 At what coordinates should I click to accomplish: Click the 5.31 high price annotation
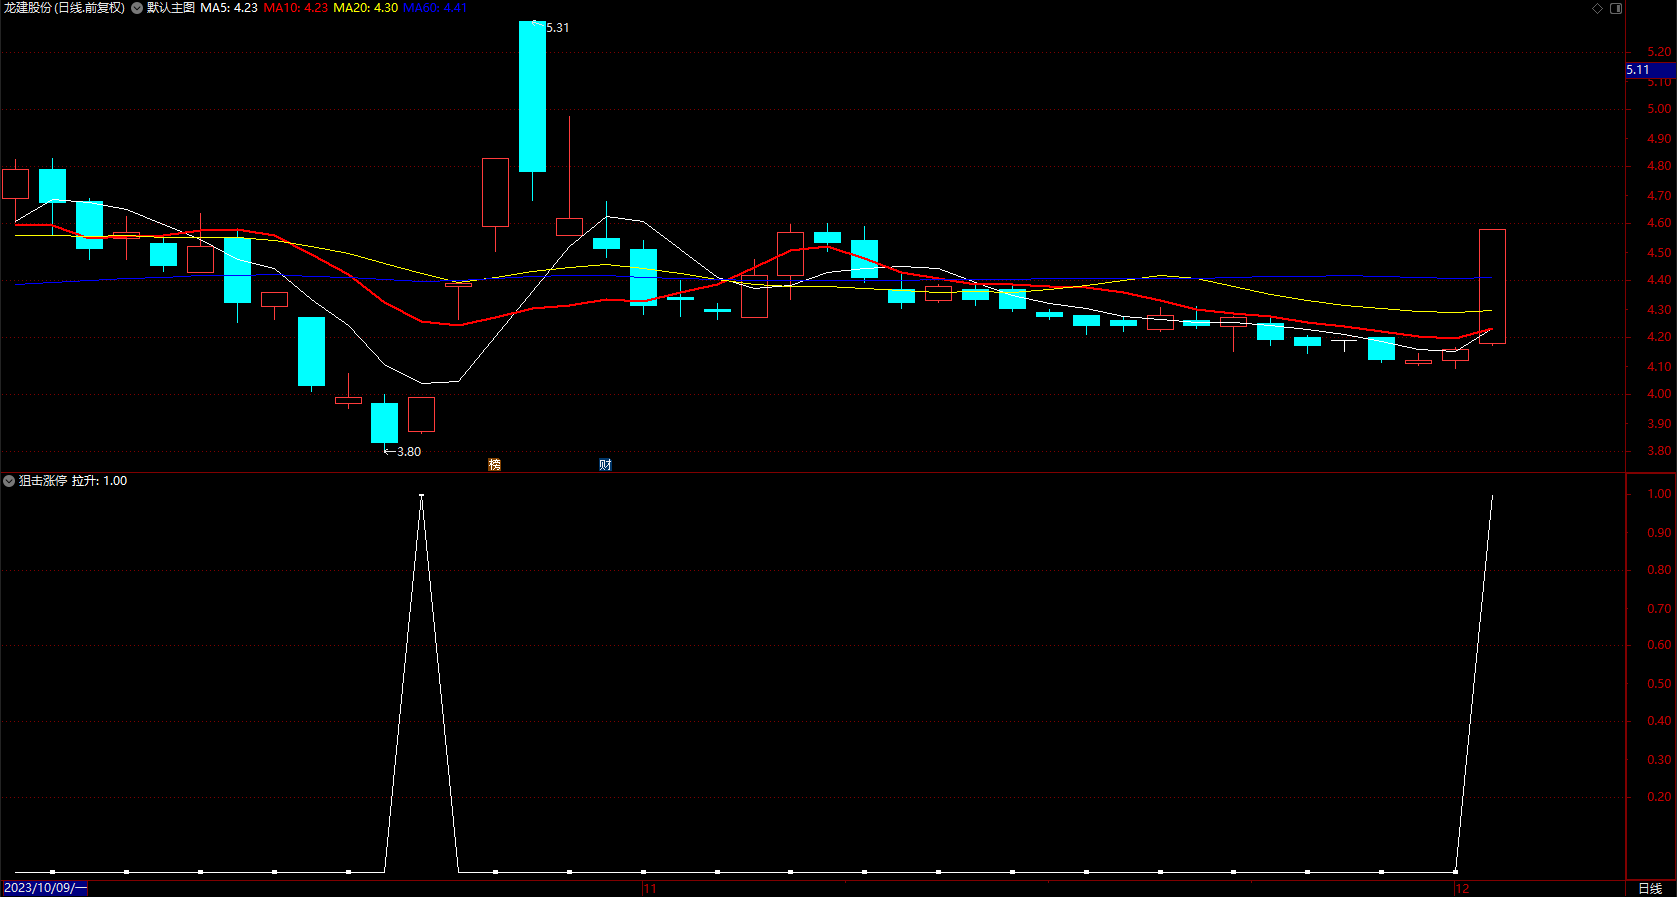pos(557,28)
